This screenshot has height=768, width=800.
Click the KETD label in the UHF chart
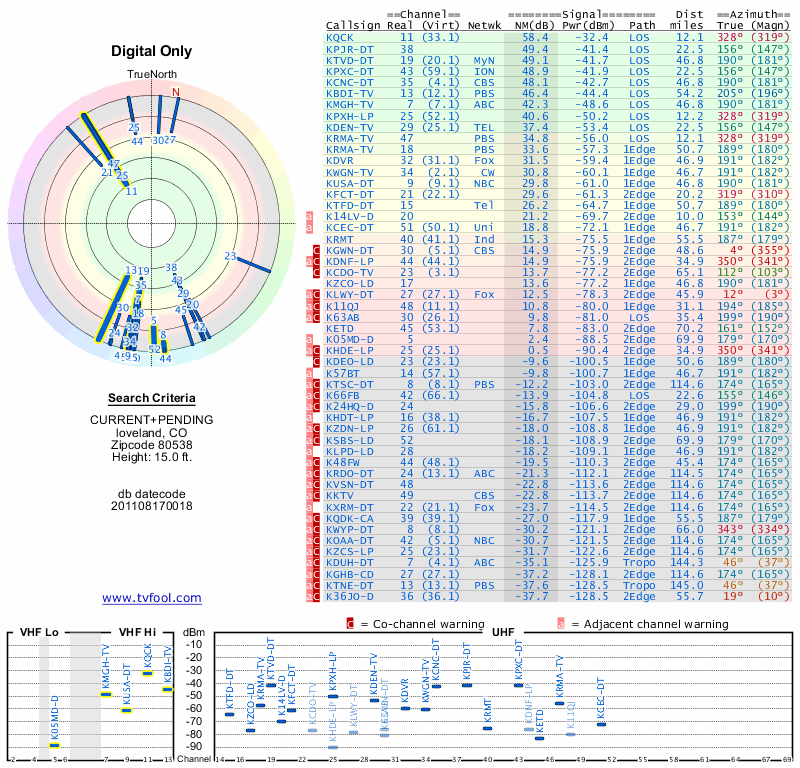coord(540,722)
